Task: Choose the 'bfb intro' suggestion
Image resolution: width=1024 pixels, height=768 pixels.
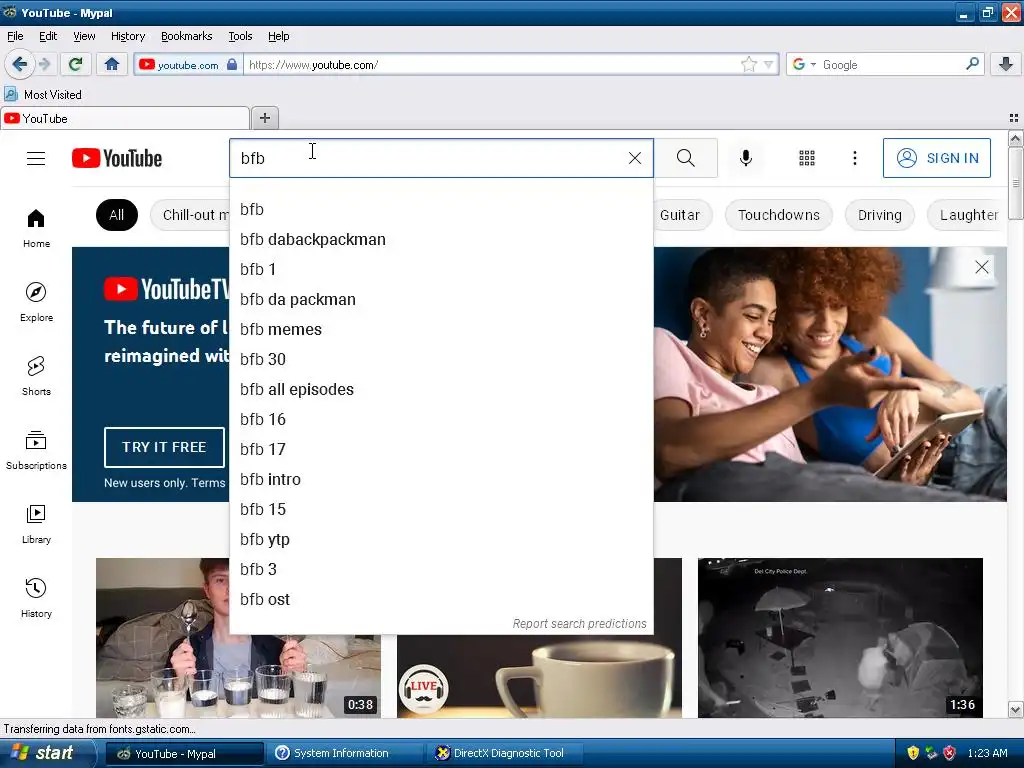Action: [x=441, y=480]
